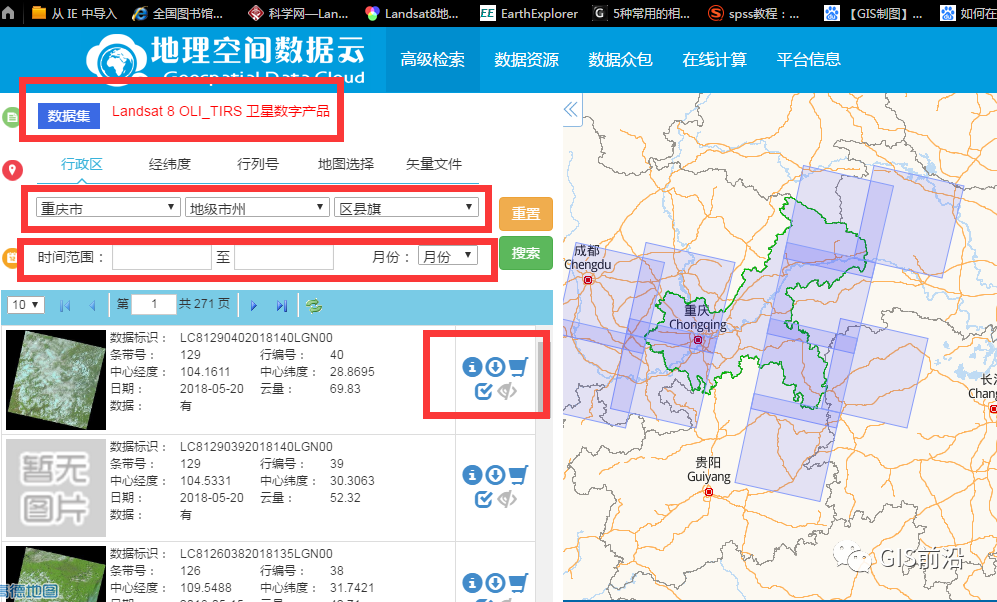The height and width of the screenshot is (602, 997).
Task: Click the Landsat 8 OLI_TIRS dataset link
Action: point(221,111)
